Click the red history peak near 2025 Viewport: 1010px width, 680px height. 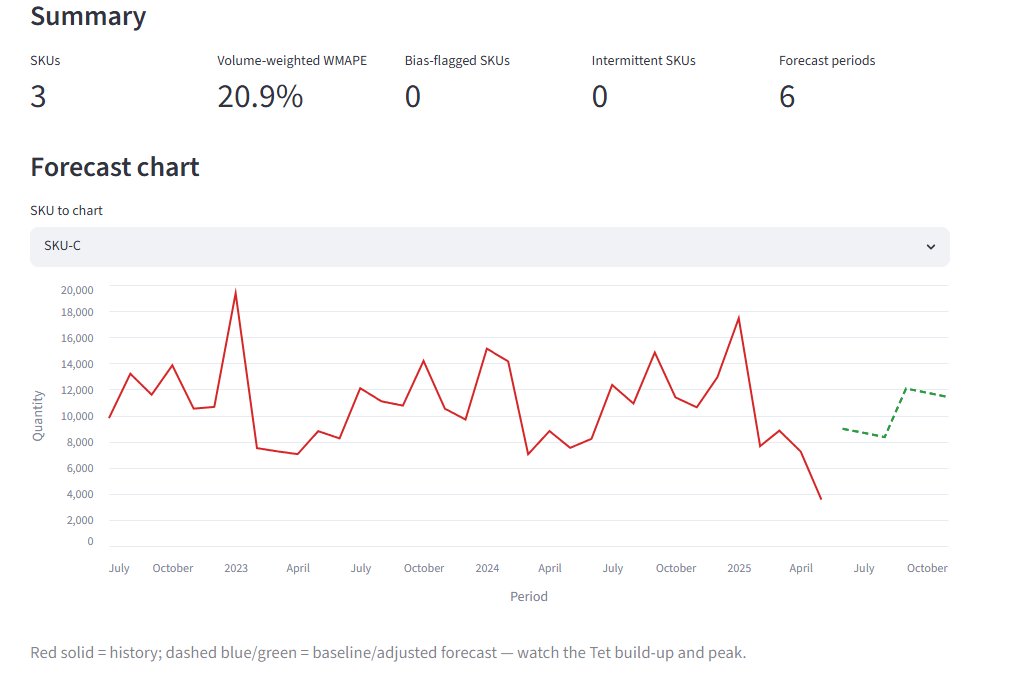739,318
